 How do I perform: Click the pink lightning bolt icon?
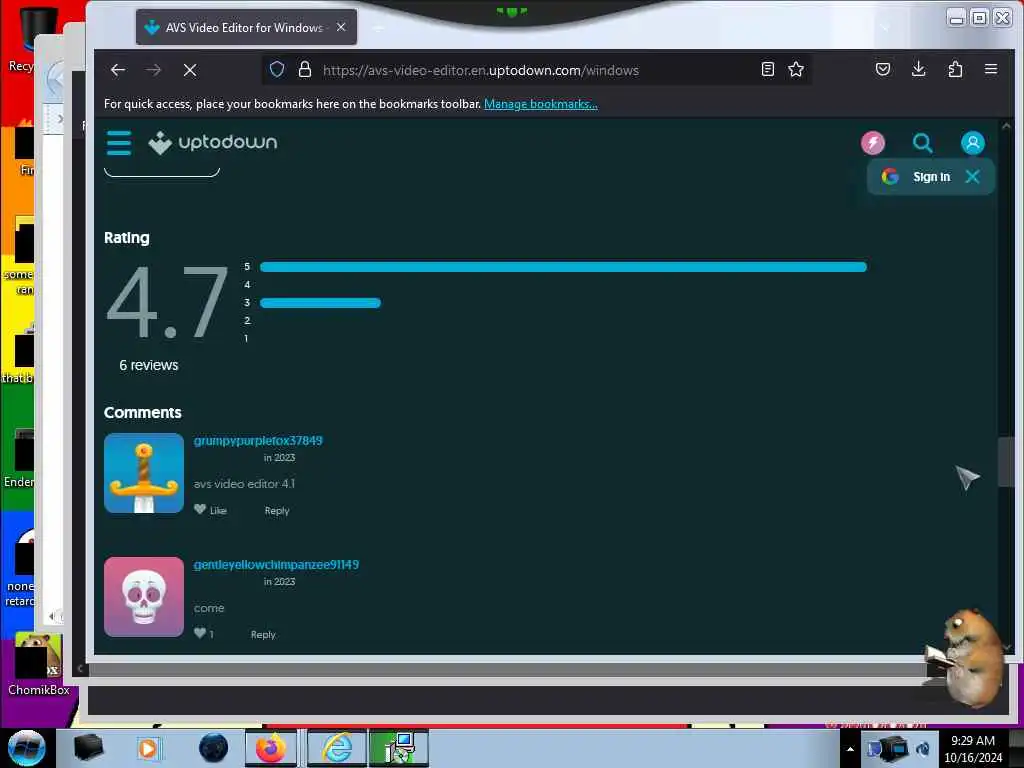[x=872, y=142]
